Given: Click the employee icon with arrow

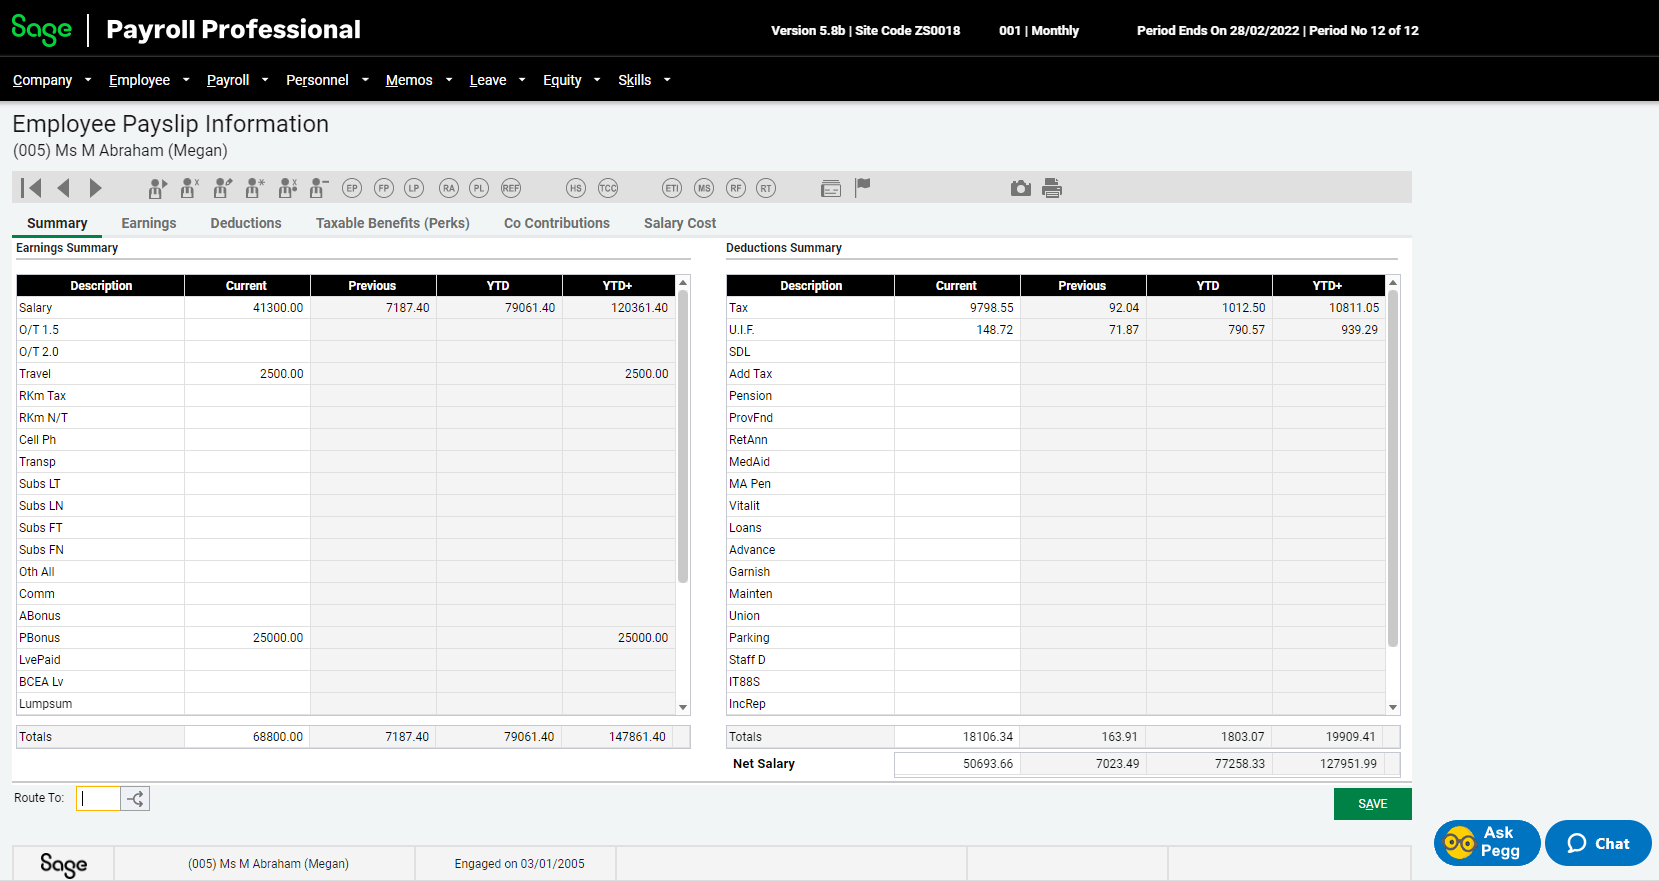Looking at the screenshot, I should [x=157, y=188].
